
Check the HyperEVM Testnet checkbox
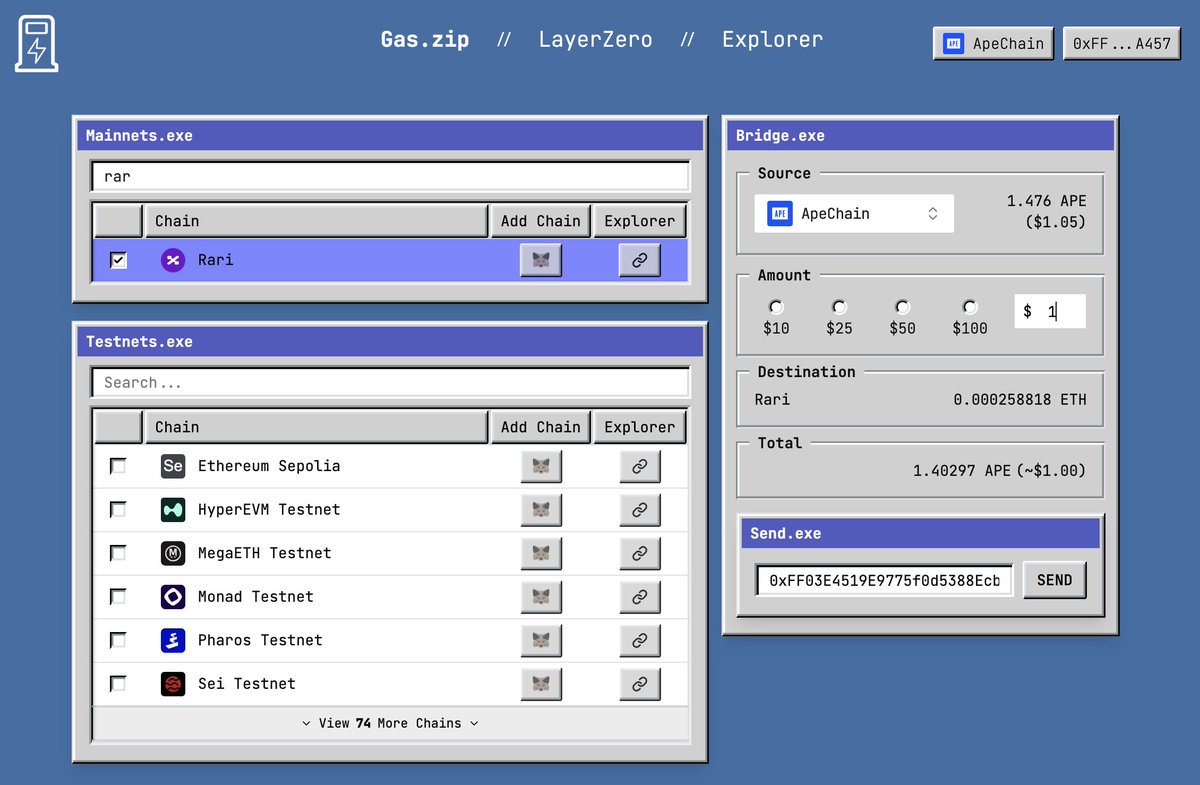tap(118, 510)
